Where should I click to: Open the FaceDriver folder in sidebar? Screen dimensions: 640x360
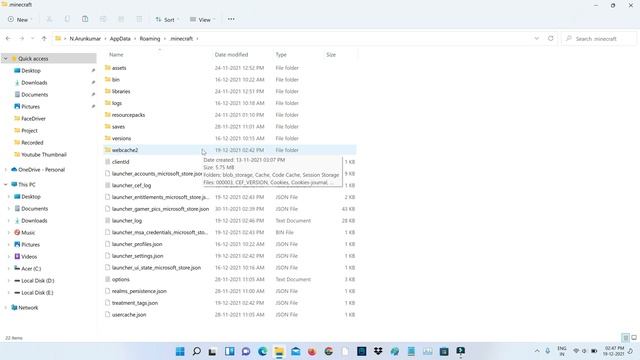[x=33, y=118]
